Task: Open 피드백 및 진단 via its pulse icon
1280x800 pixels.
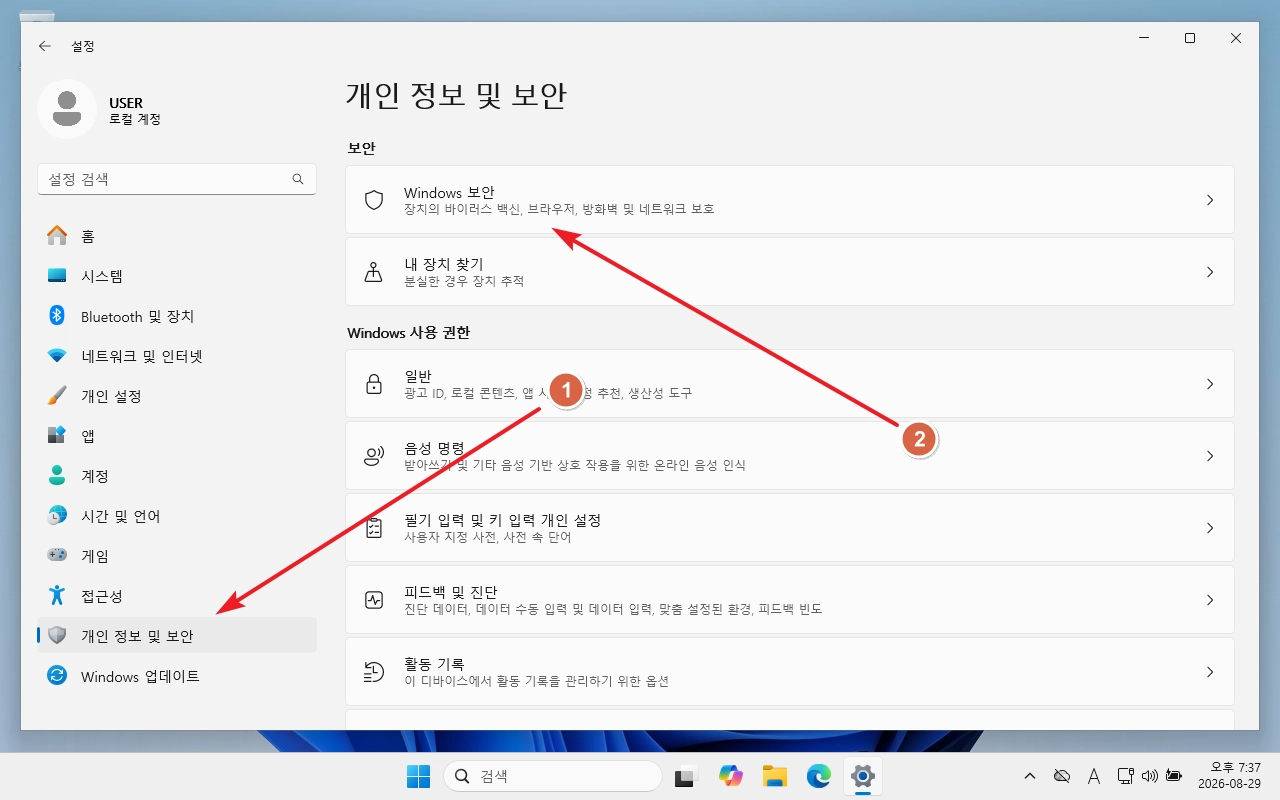Action: 374,600
